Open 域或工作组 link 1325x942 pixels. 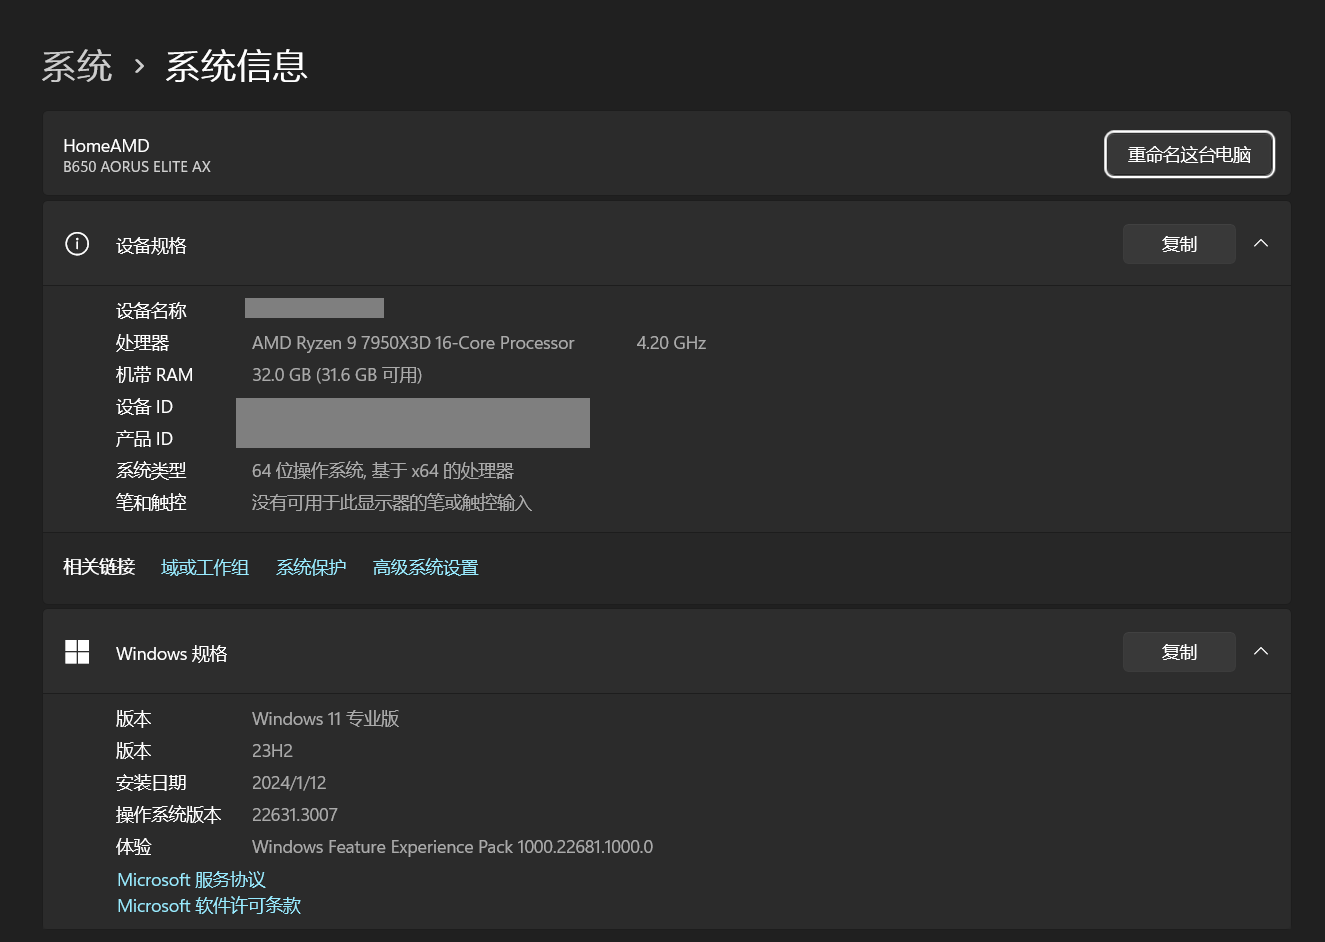[205, 568]
